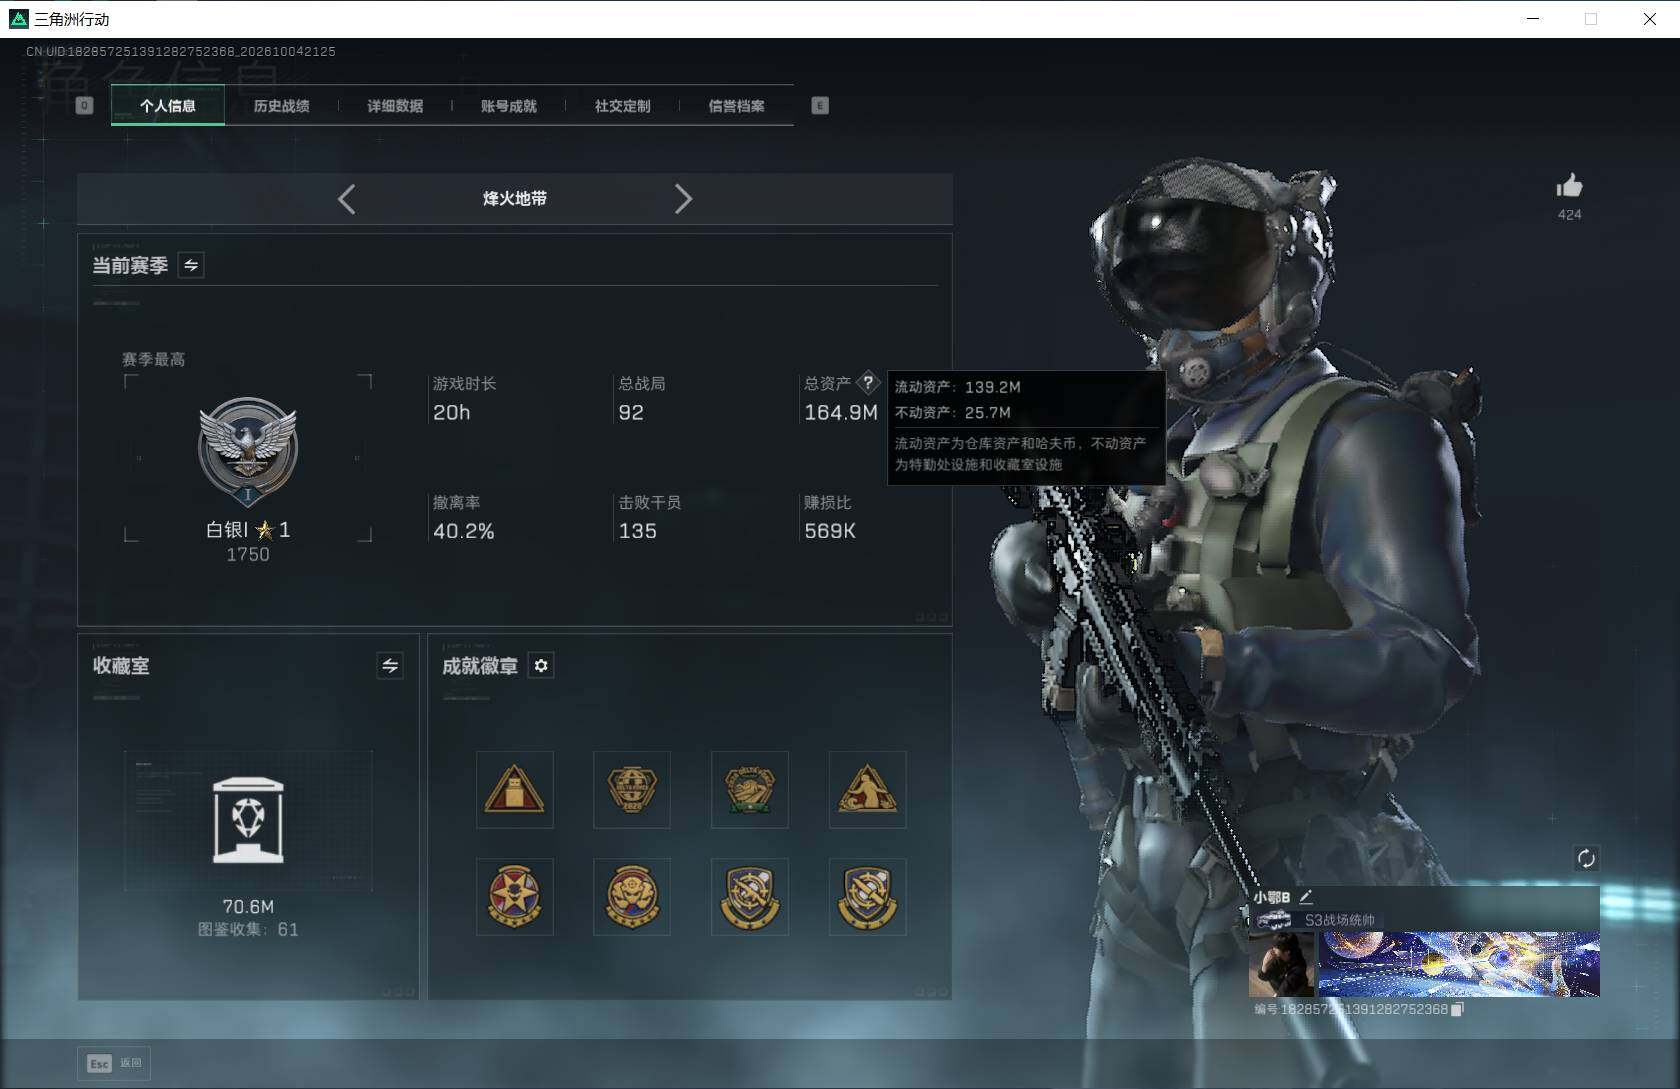
Task: Open the 成就徽章 gear settings
Action: 541,666
